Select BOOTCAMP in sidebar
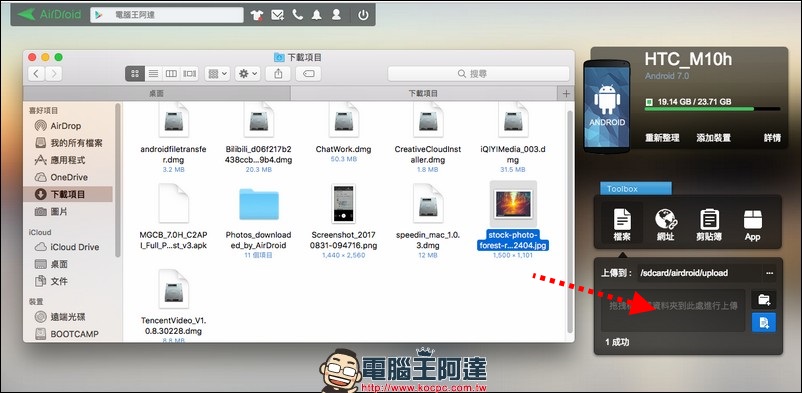Image resolution: width=802 pixels, height=393 pixels. coord(74,334)
